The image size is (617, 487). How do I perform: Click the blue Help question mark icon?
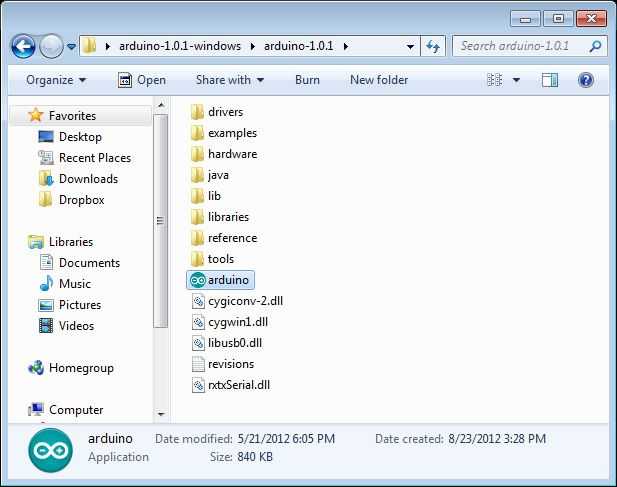click(586, 80)
